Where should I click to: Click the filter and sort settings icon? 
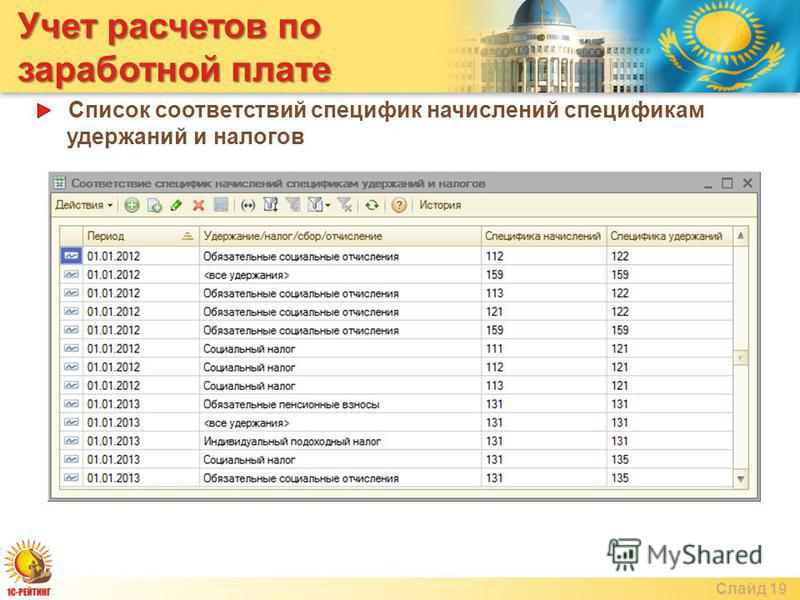click(x=270, y=205)
